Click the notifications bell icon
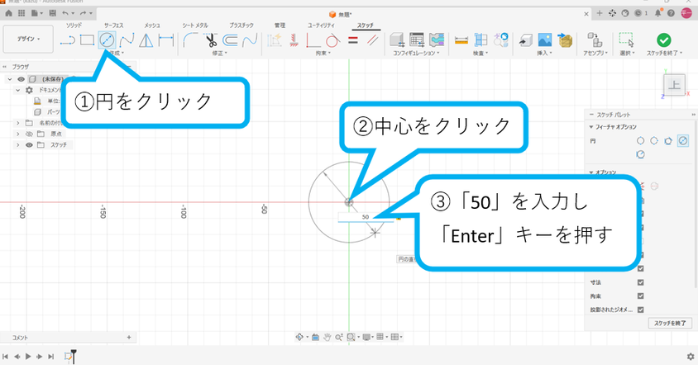 (x=658, y=13)
